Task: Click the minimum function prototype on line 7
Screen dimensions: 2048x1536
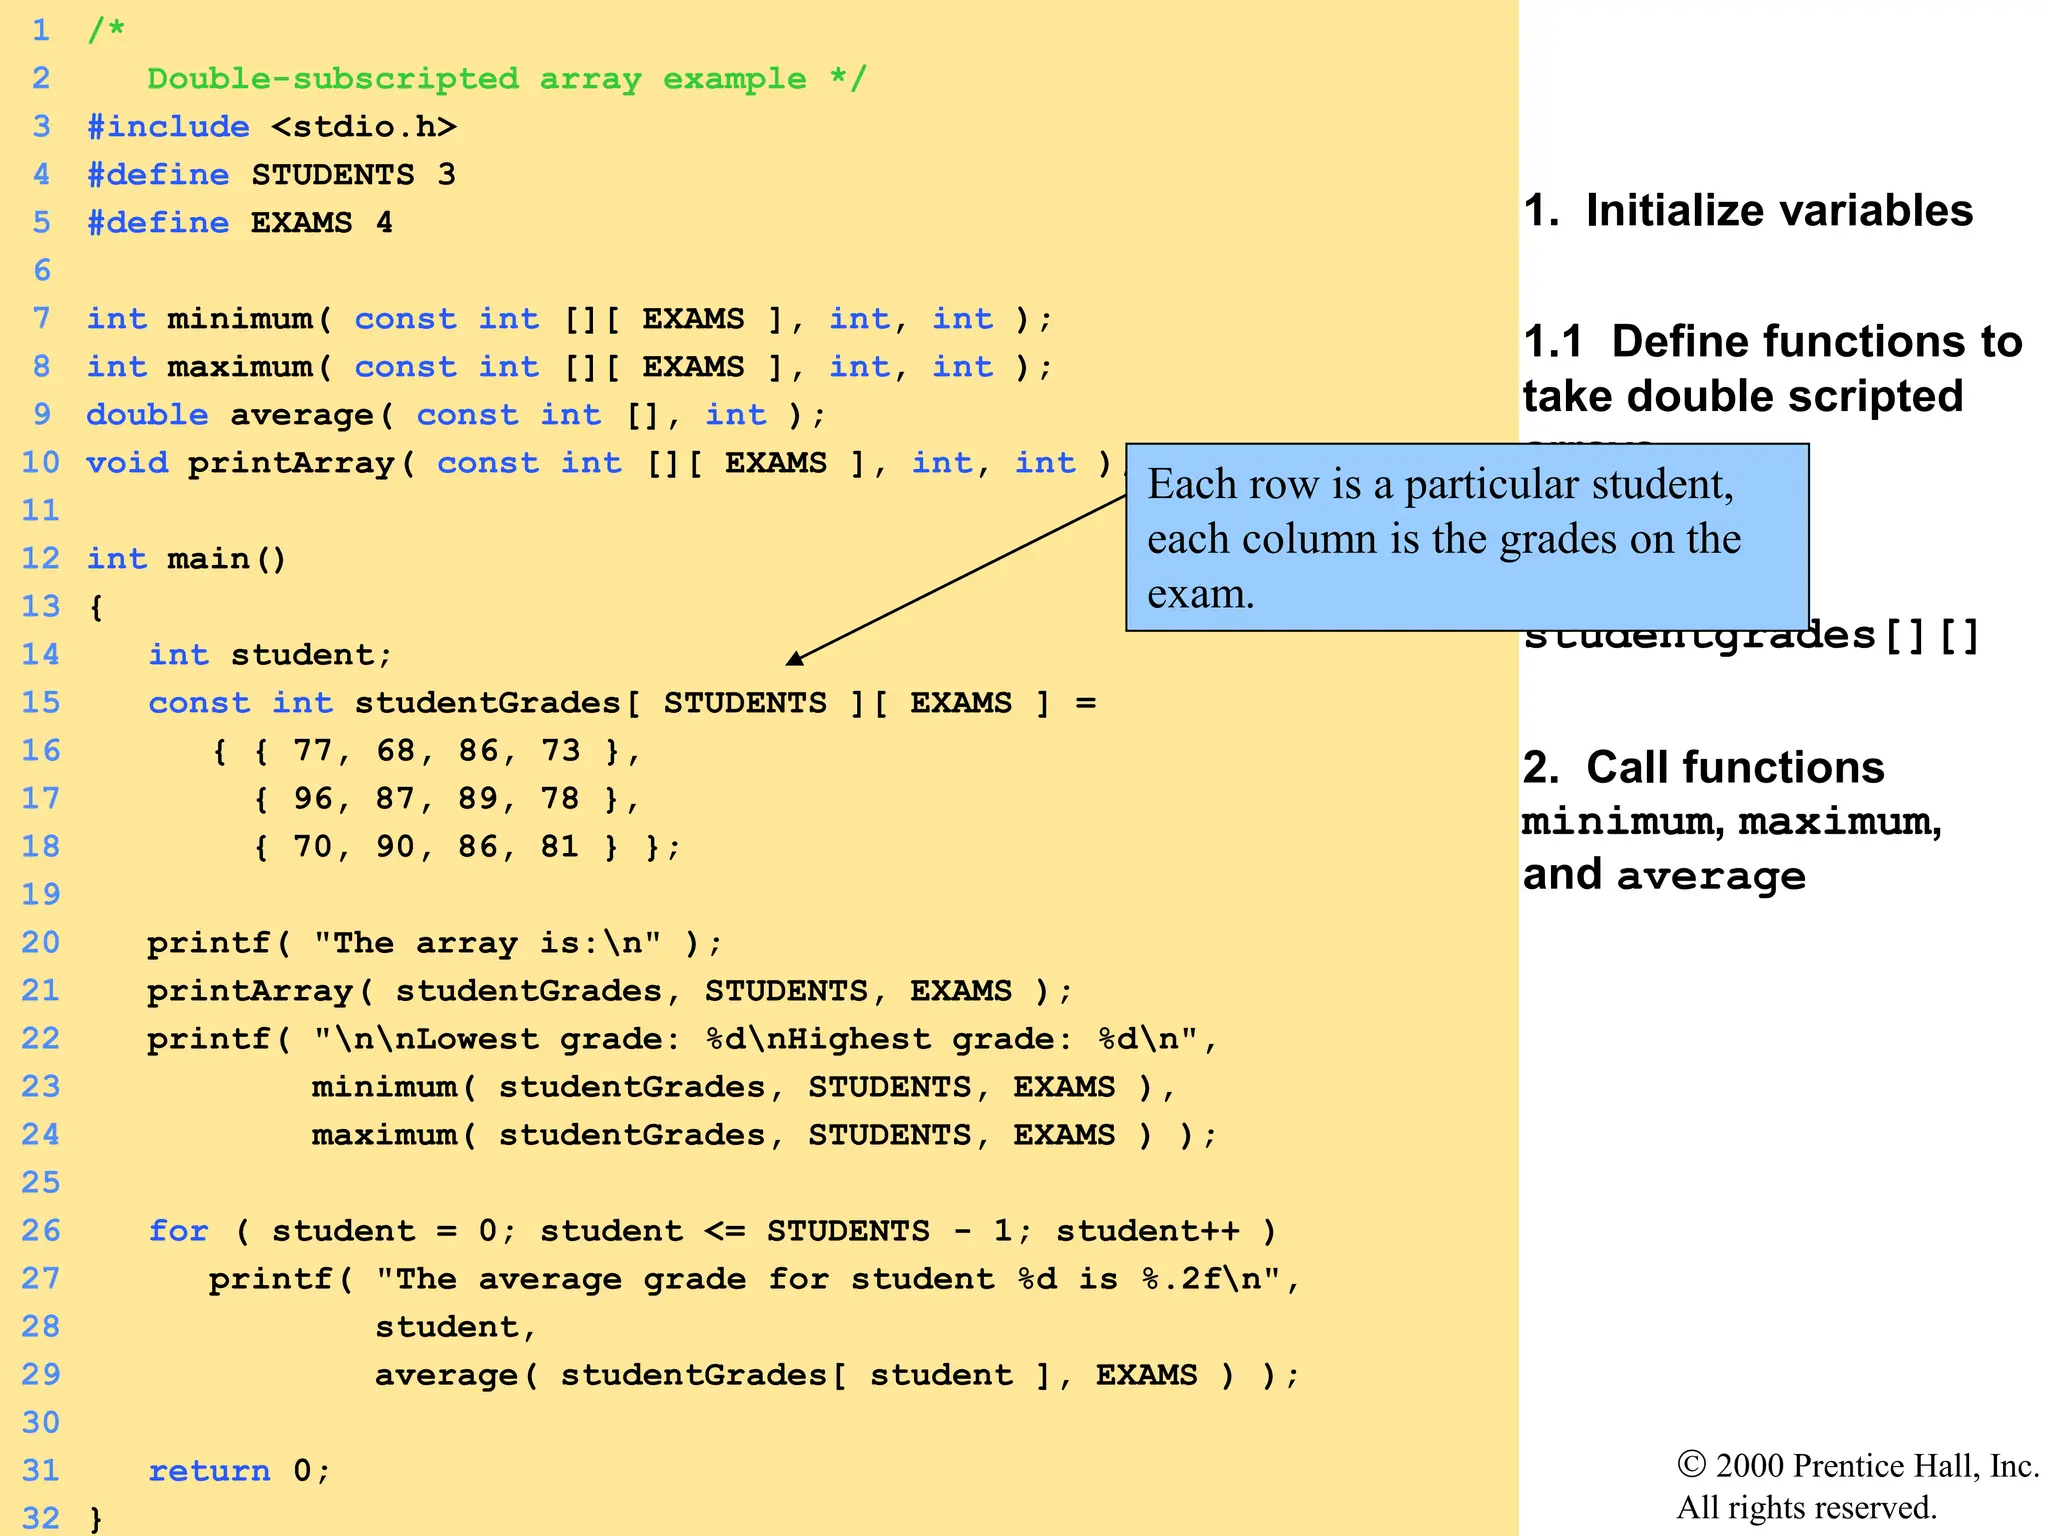Action: [x=570, y=319]
